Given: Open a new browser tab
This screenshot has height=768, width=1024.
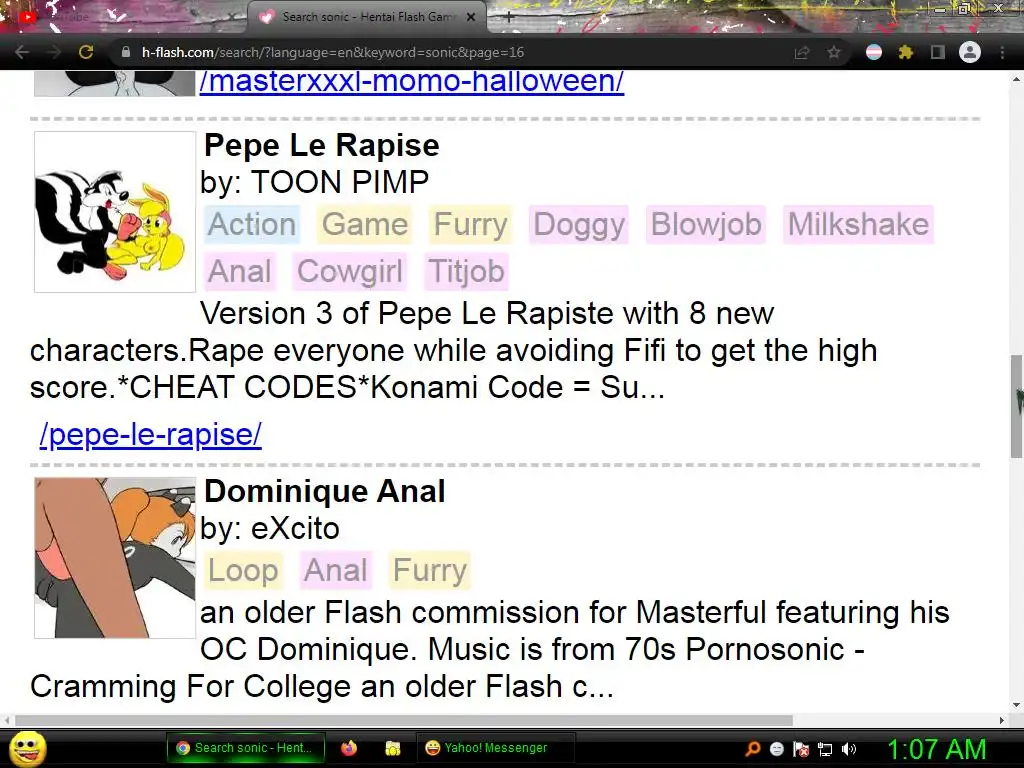Looking at the screenshot, I should click(x=509, y=18).
